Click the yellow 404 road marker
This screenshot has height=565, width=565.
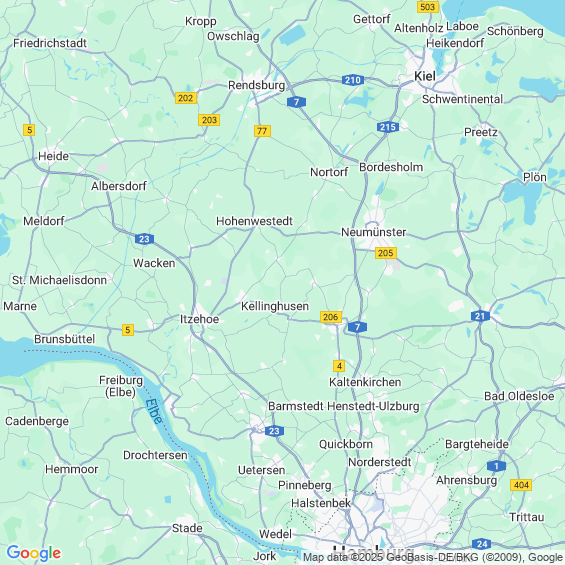pyautogui.click(x=521, y=485)
